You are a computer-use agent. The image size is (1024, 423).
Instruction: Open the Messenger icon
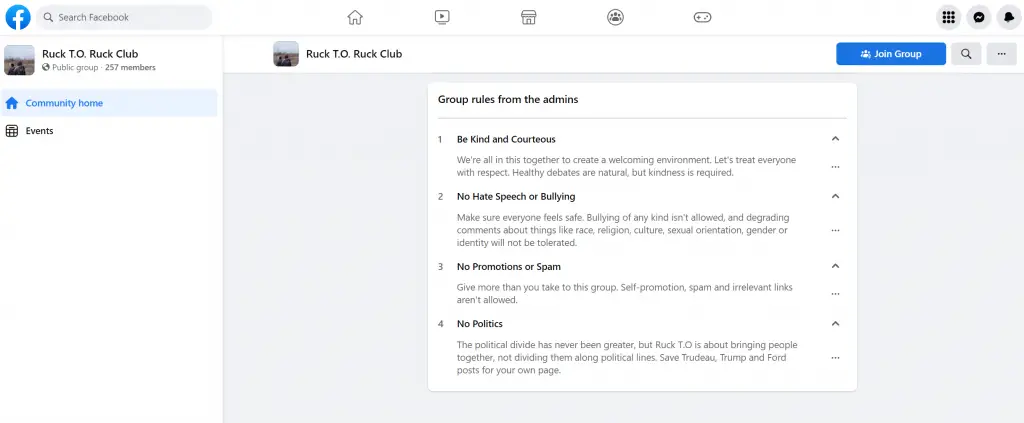[x=979, y=18]
